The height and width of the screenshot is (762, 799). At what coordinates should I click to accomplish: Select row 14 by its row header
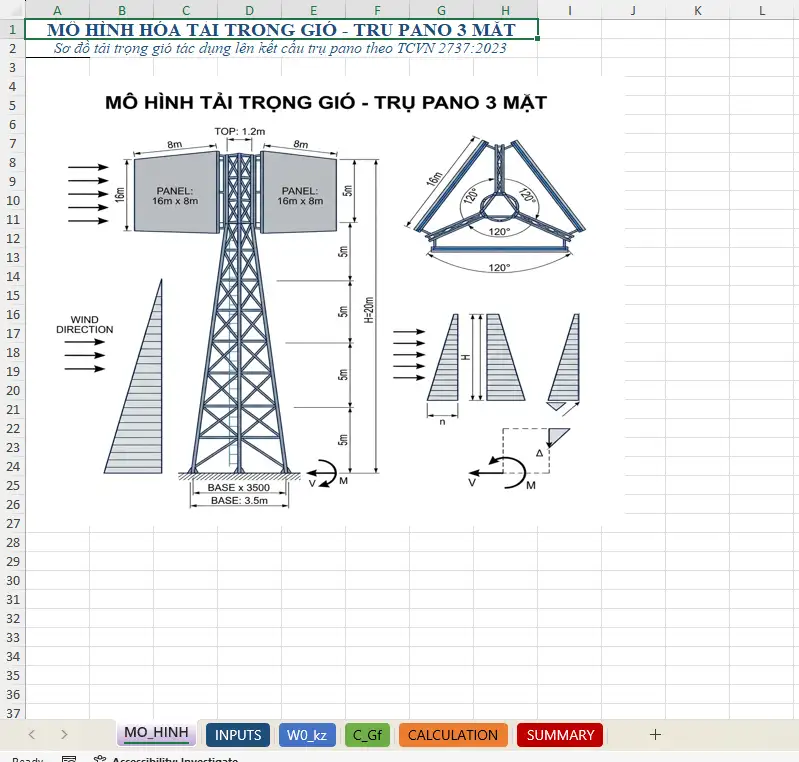(12, 276)
